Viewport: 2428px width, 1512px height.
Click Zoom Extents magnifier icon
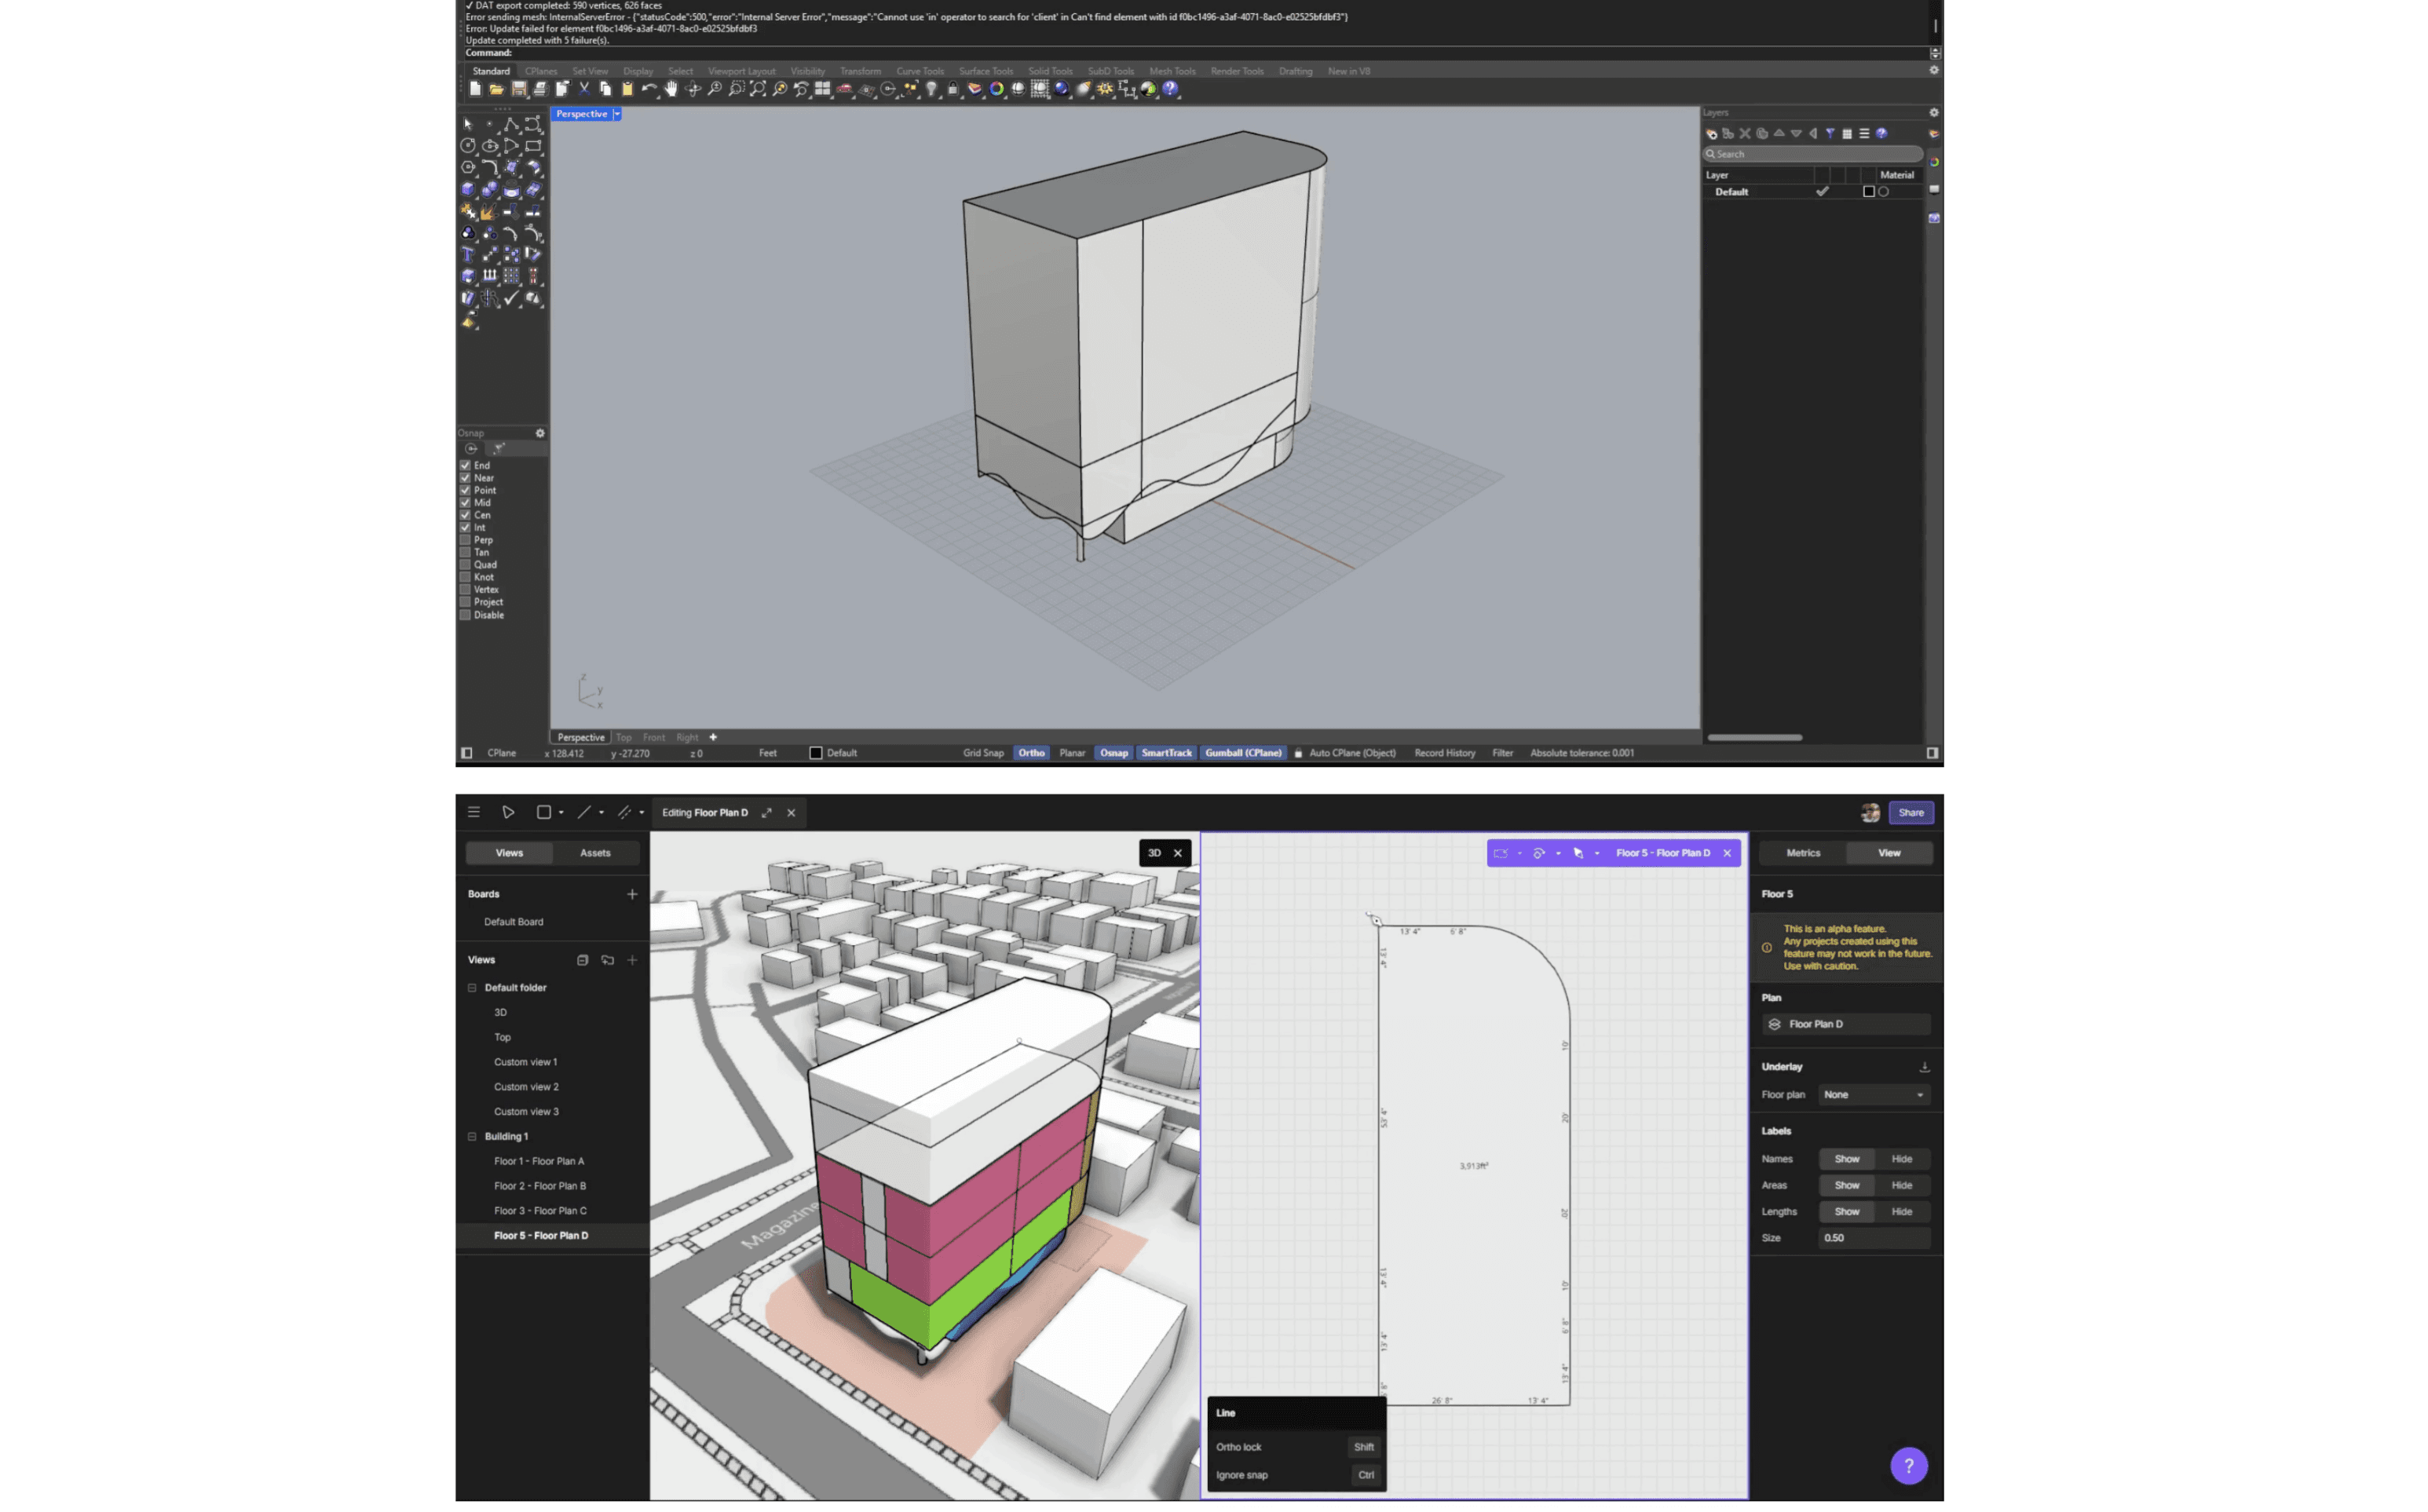[x=758, y=89]
